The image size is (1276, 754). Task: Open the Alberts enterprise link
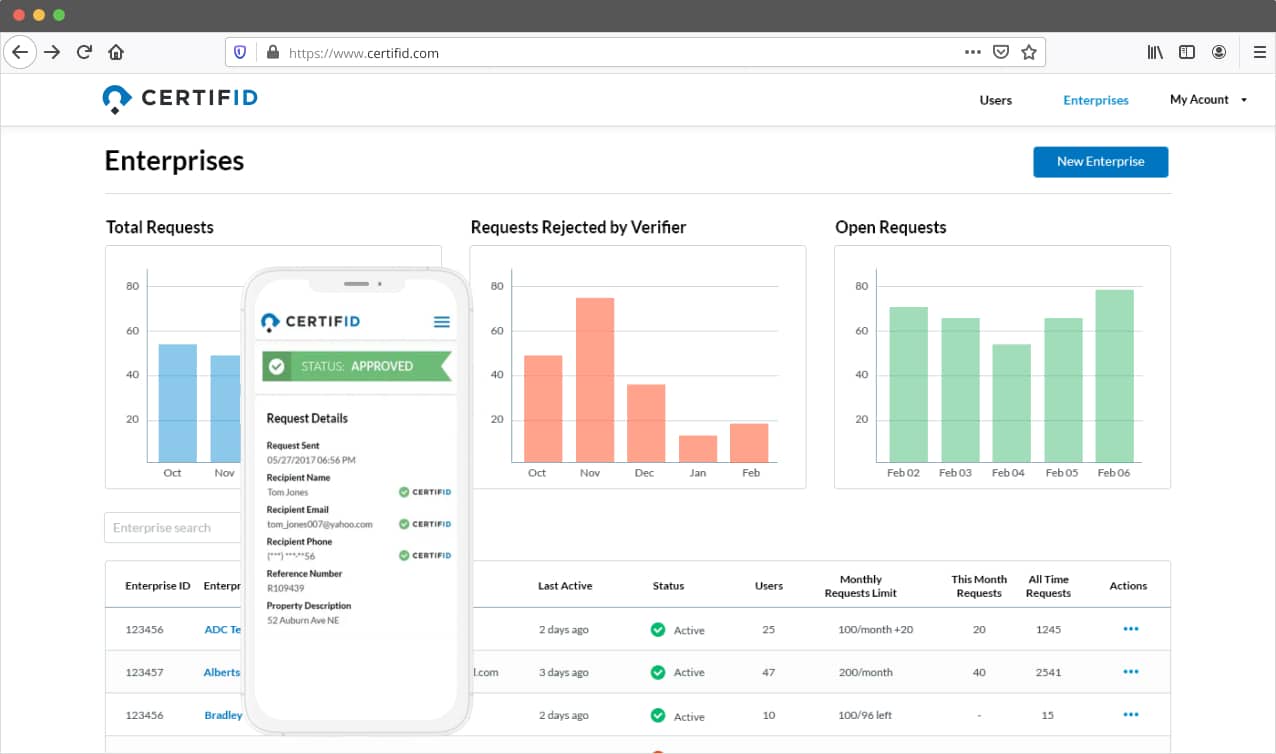(x=222, y=672)
